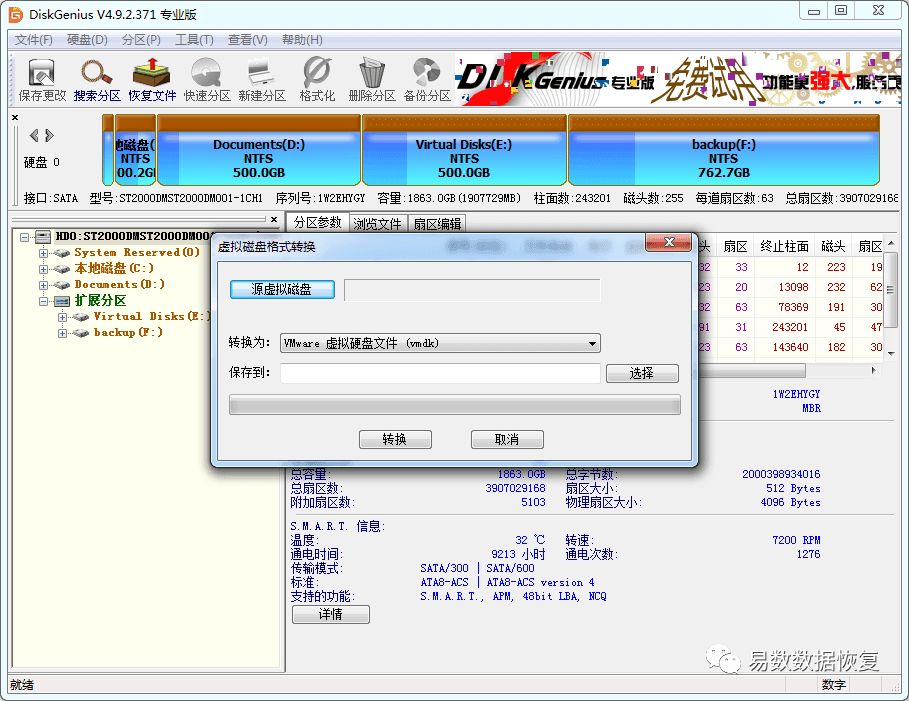
Task: Select the 扩展分区 tree item
Action: pyautogui.click(x=100, y=300)
